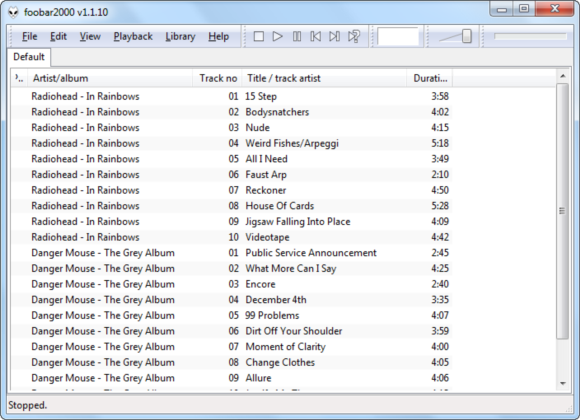
Task: Select the track Change Clothes
Action: [x=231, y=363]
